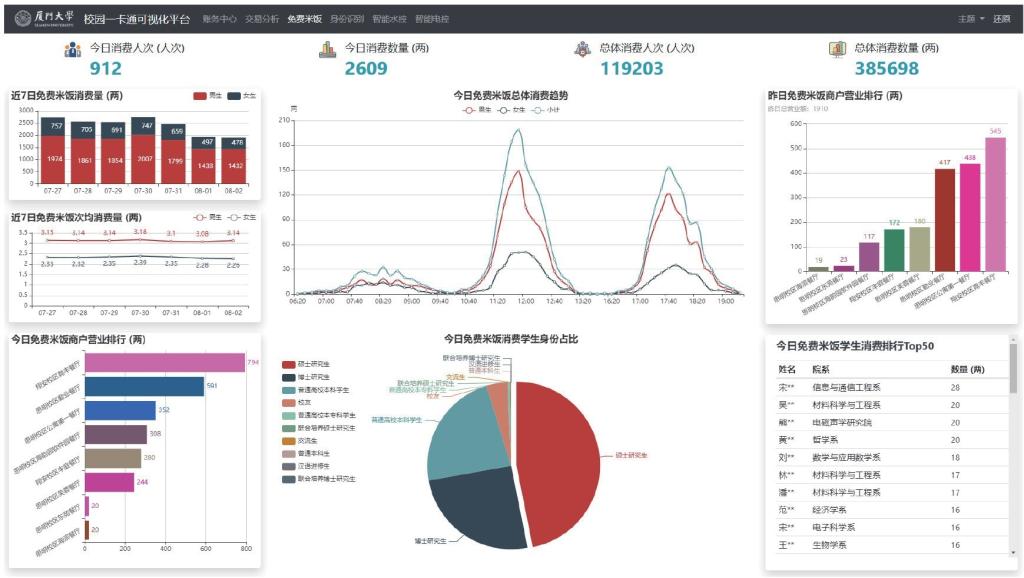Switch to 交易分析 page

pyautogui.click(x=262, y=19)
